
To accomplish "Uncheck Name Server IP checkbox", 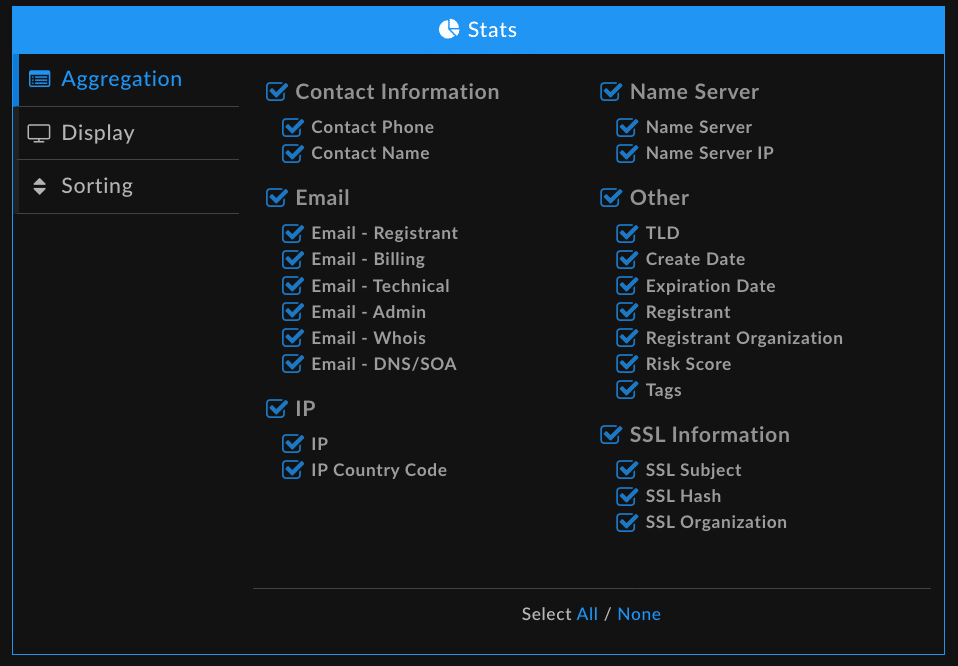I will pyautogui.click(x=627, y=153).
